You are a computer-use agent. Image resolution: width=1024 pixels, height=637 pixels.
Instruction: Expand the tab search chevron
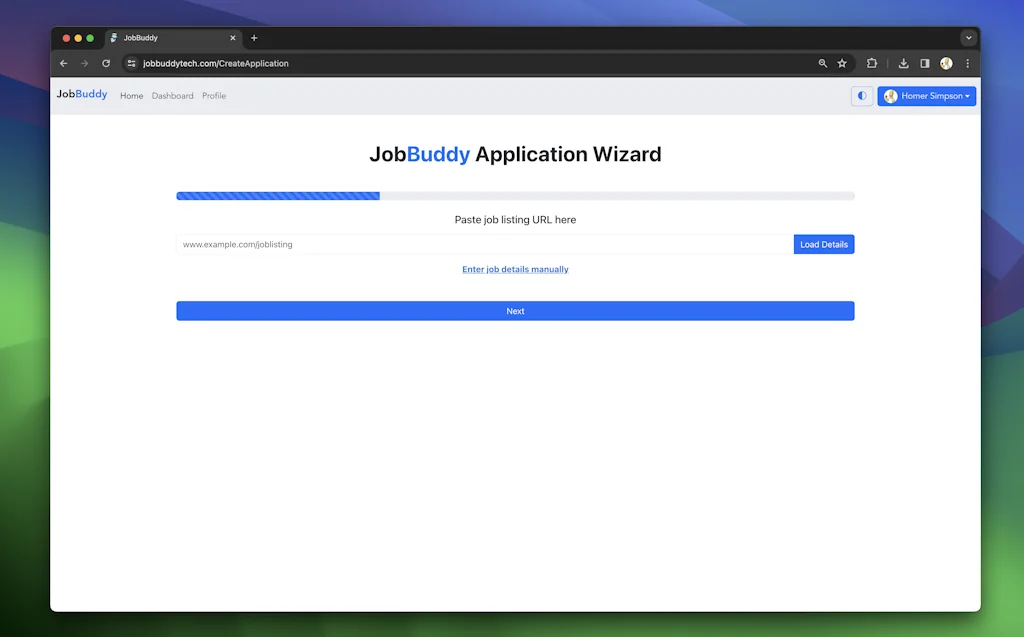click(968, 38)
